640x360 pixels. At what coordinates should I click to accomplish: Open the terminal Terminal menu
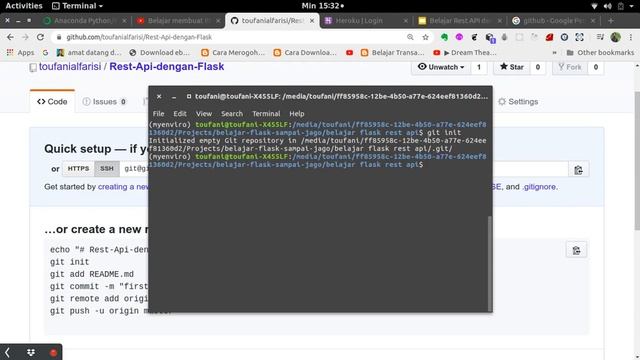pyautogui.click(x=266, y=114)
